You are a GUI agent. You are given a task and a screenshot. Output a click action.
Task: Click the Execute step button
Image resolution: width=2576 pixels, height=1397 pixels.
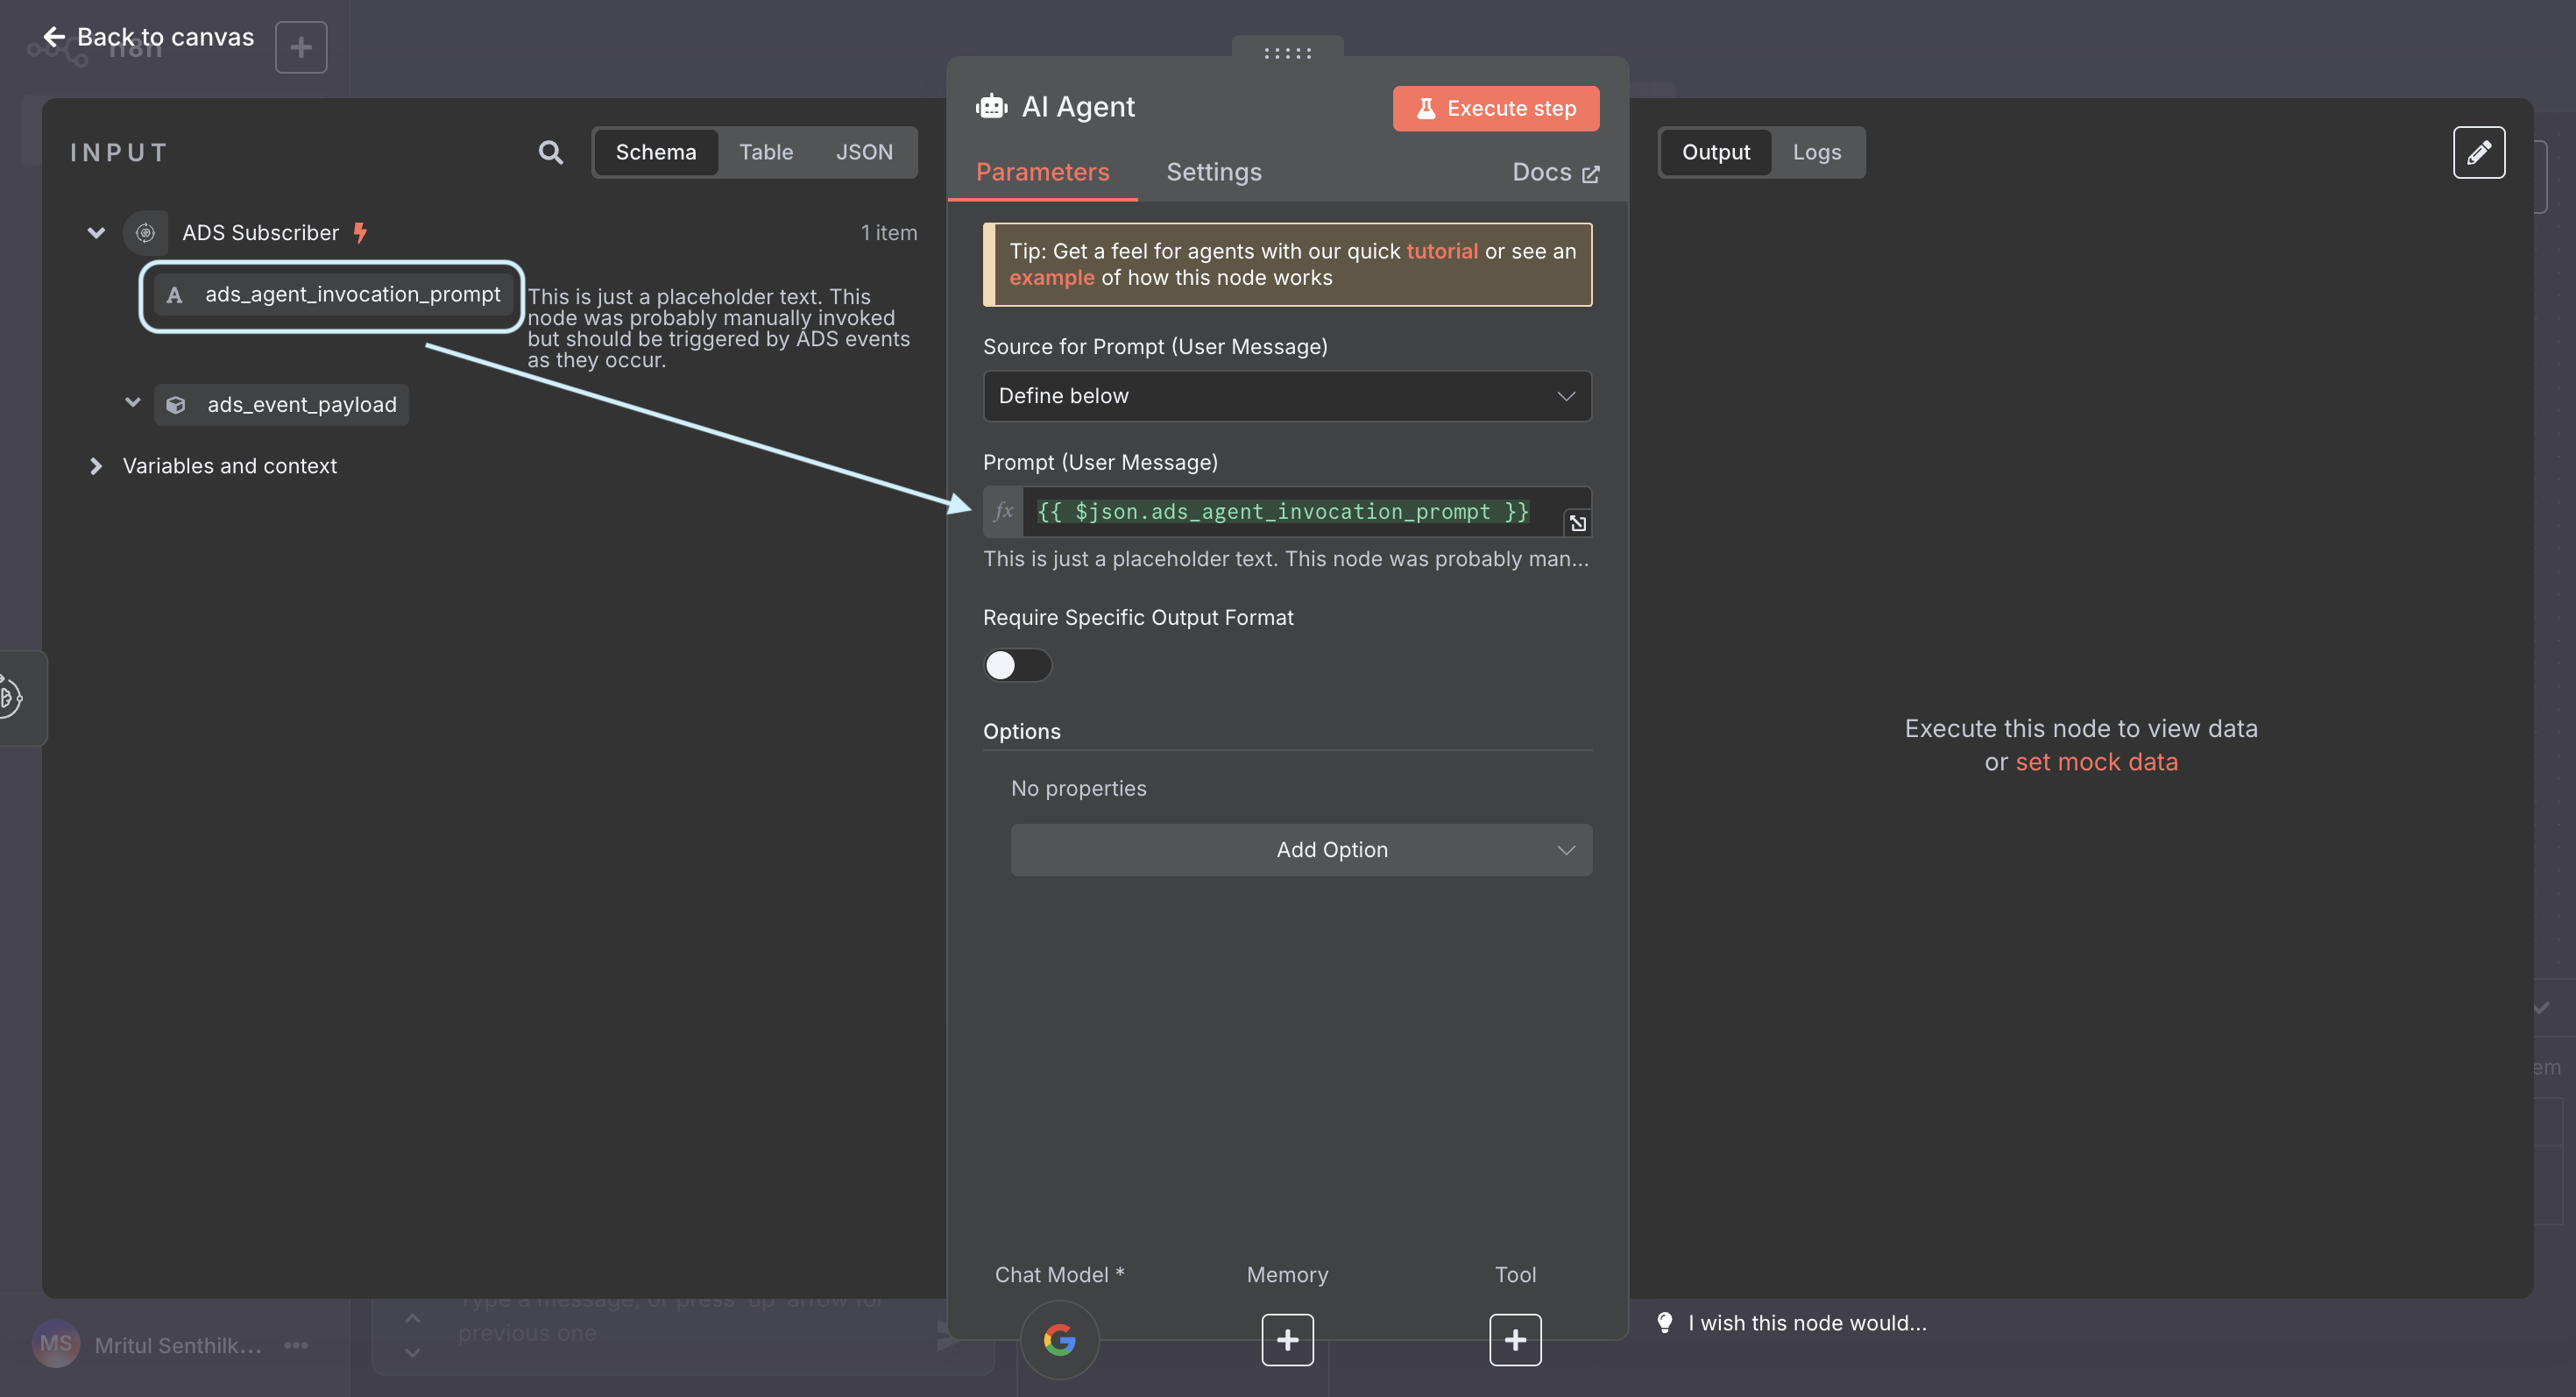pyautogui.click(x=1494, y=108)
